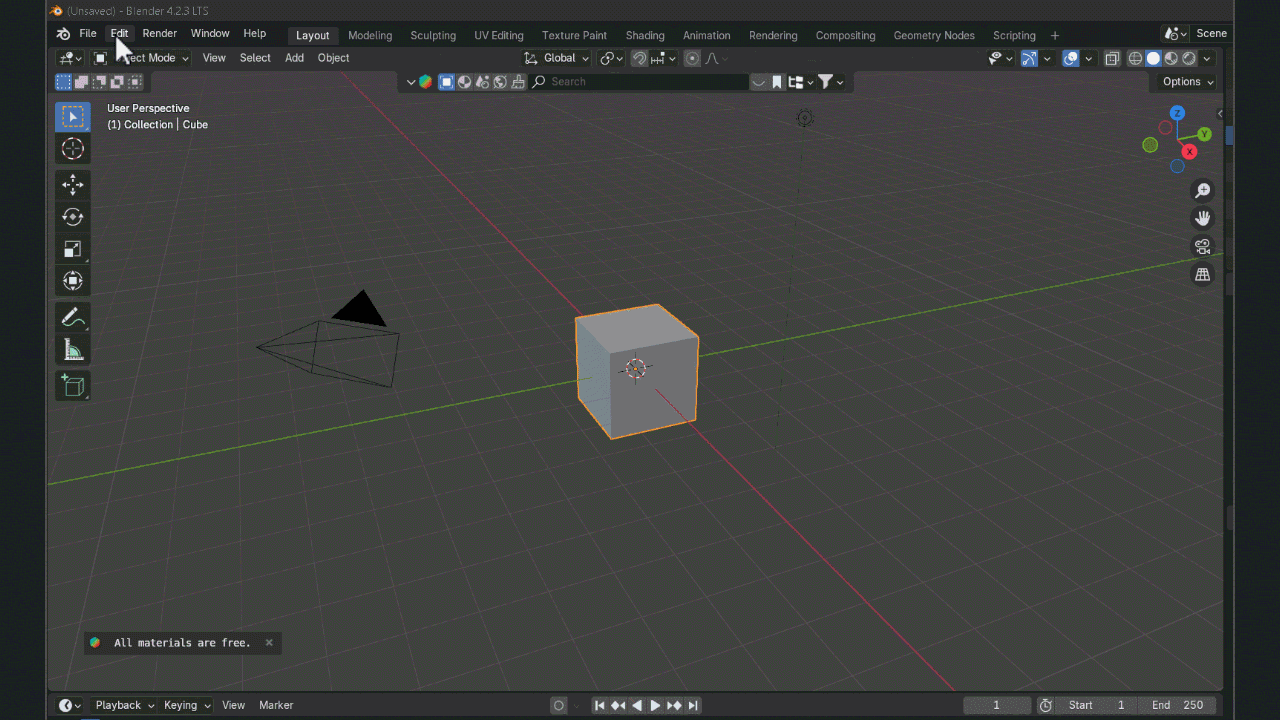The height and width of the screenshot is (720, 1280).
Task: Switch to Modeling workspace tab
Action: (370, 35)
